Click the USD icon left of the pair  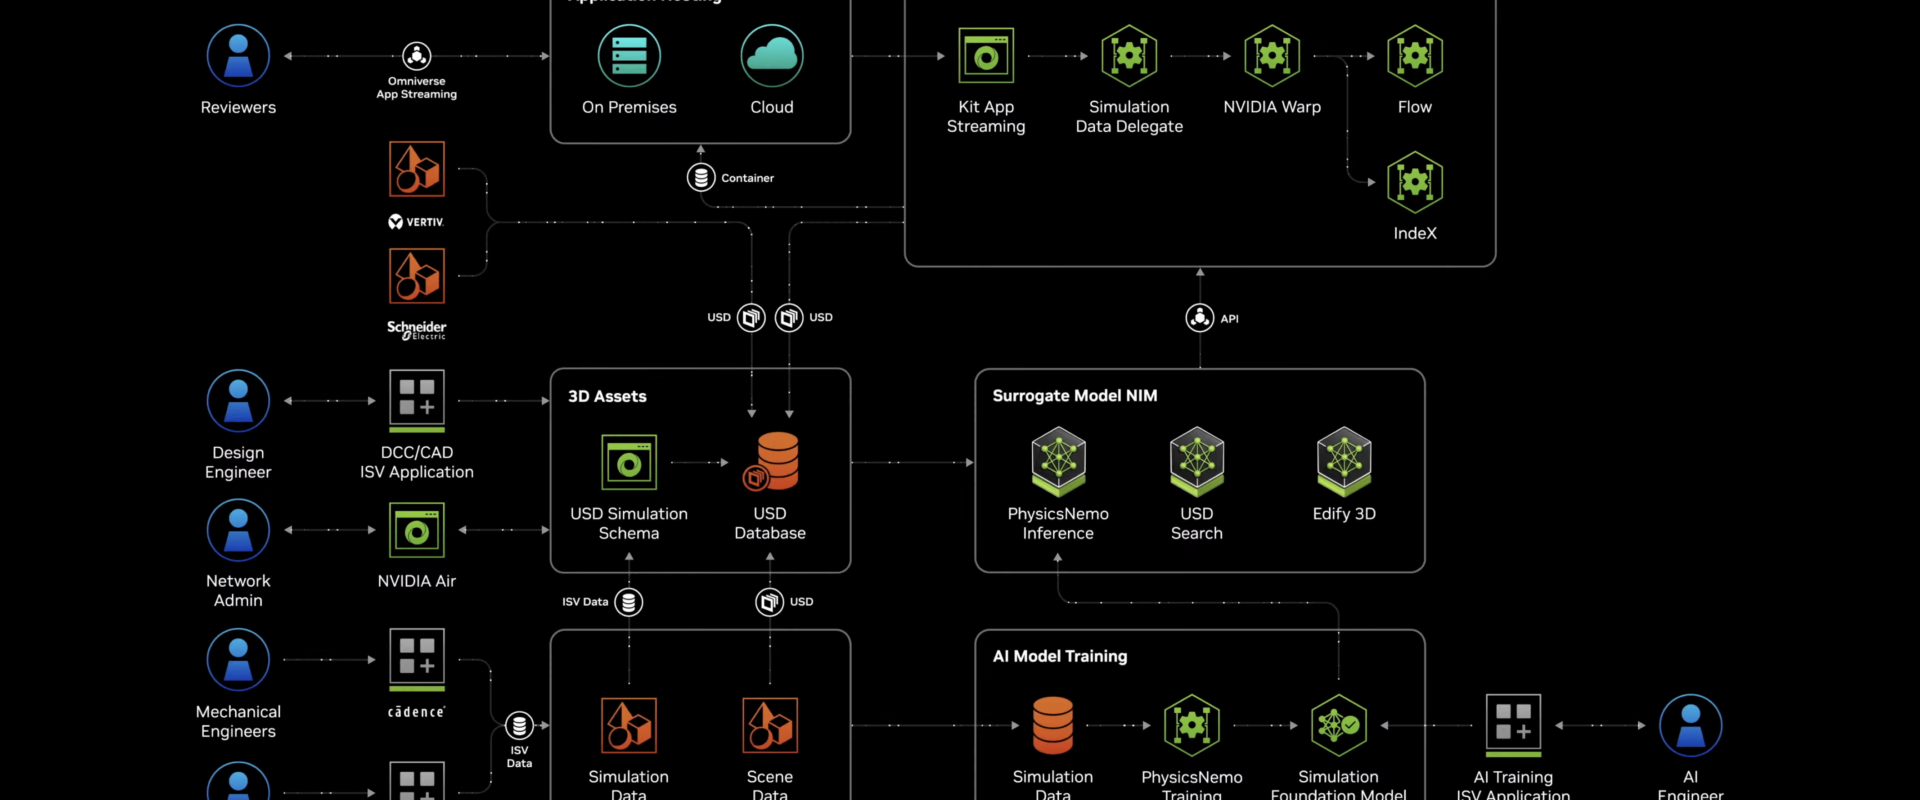751,318
